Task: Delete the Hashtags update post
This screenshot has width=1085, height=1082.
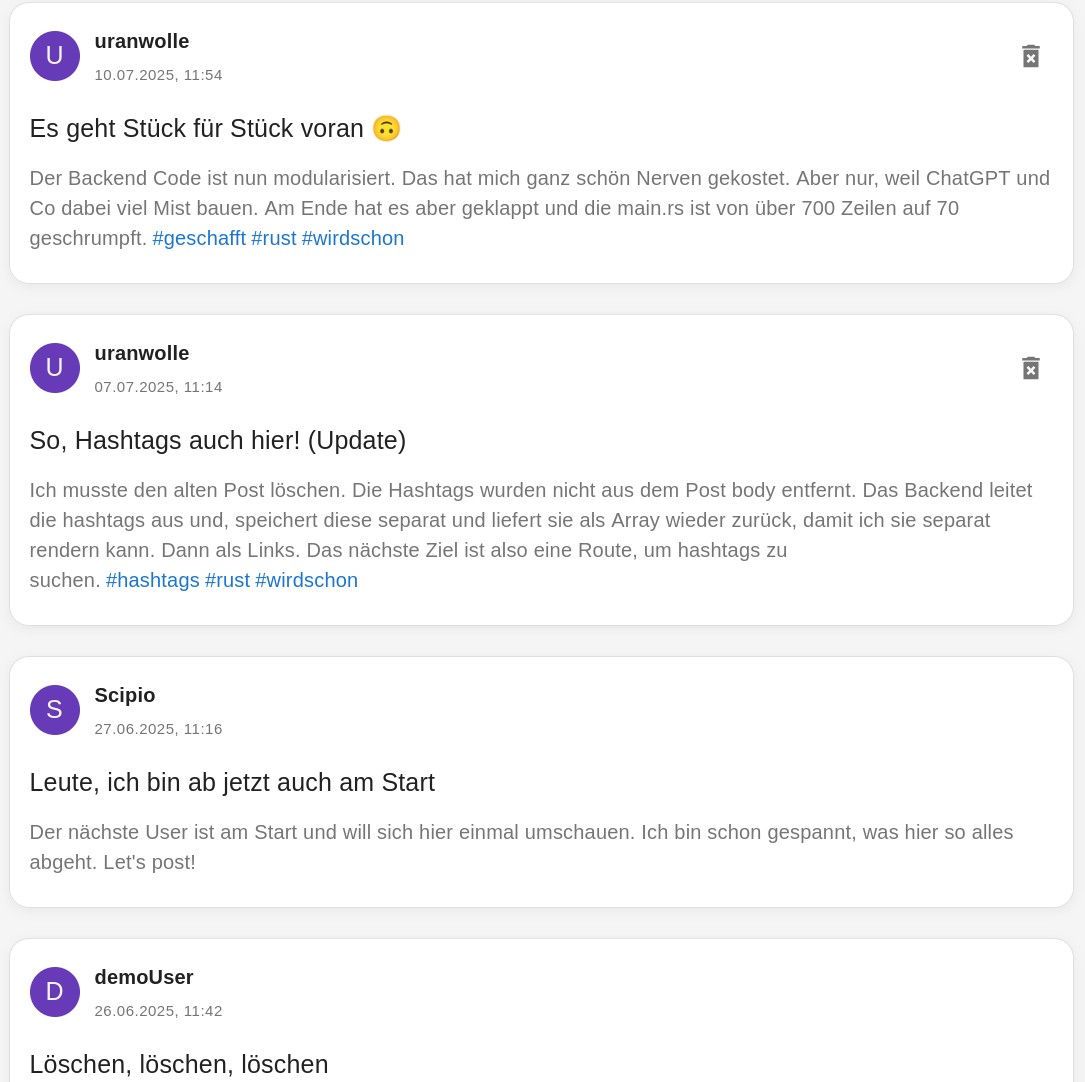Action: coord(1030,368)
